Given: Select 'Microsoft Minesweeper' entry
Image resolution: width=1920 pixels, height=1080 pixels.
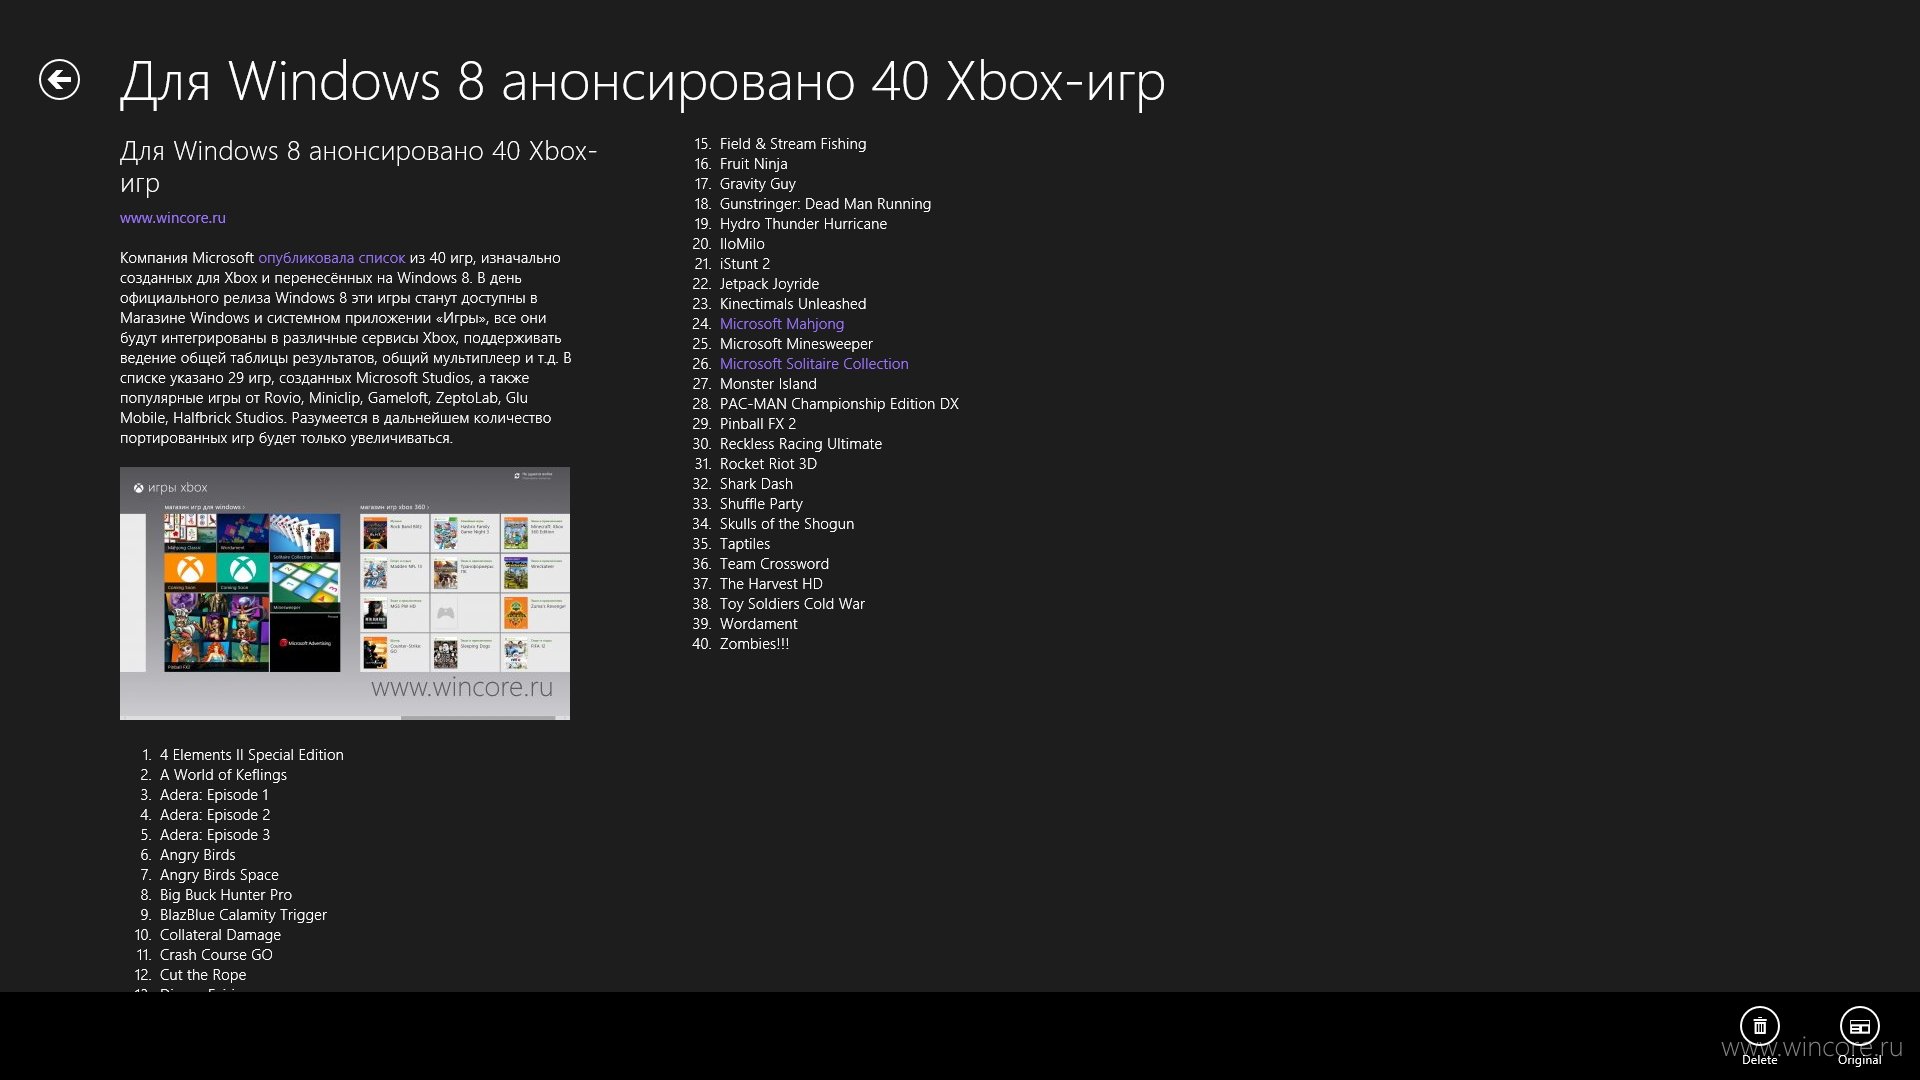Looking at the screenshot, I should click(796, 344).
